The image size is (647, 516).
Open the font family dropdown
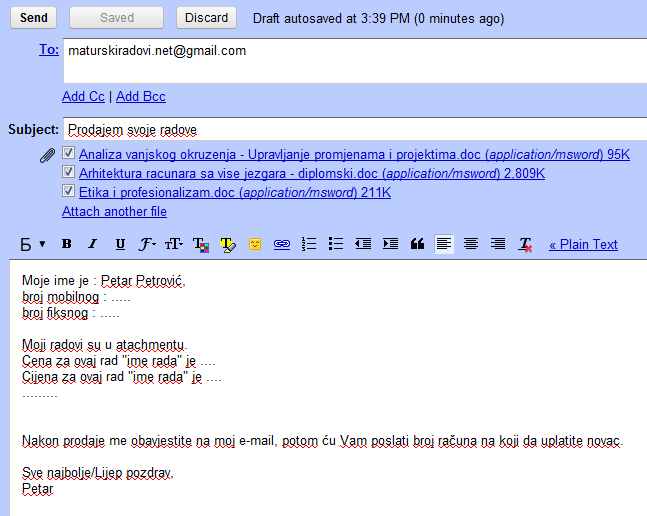(147, 244)
